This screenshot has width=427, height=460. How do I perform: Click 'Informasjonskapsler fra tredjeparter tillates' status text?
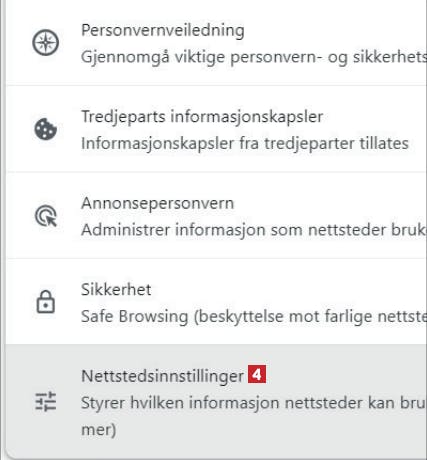click(x=245, y=144)
